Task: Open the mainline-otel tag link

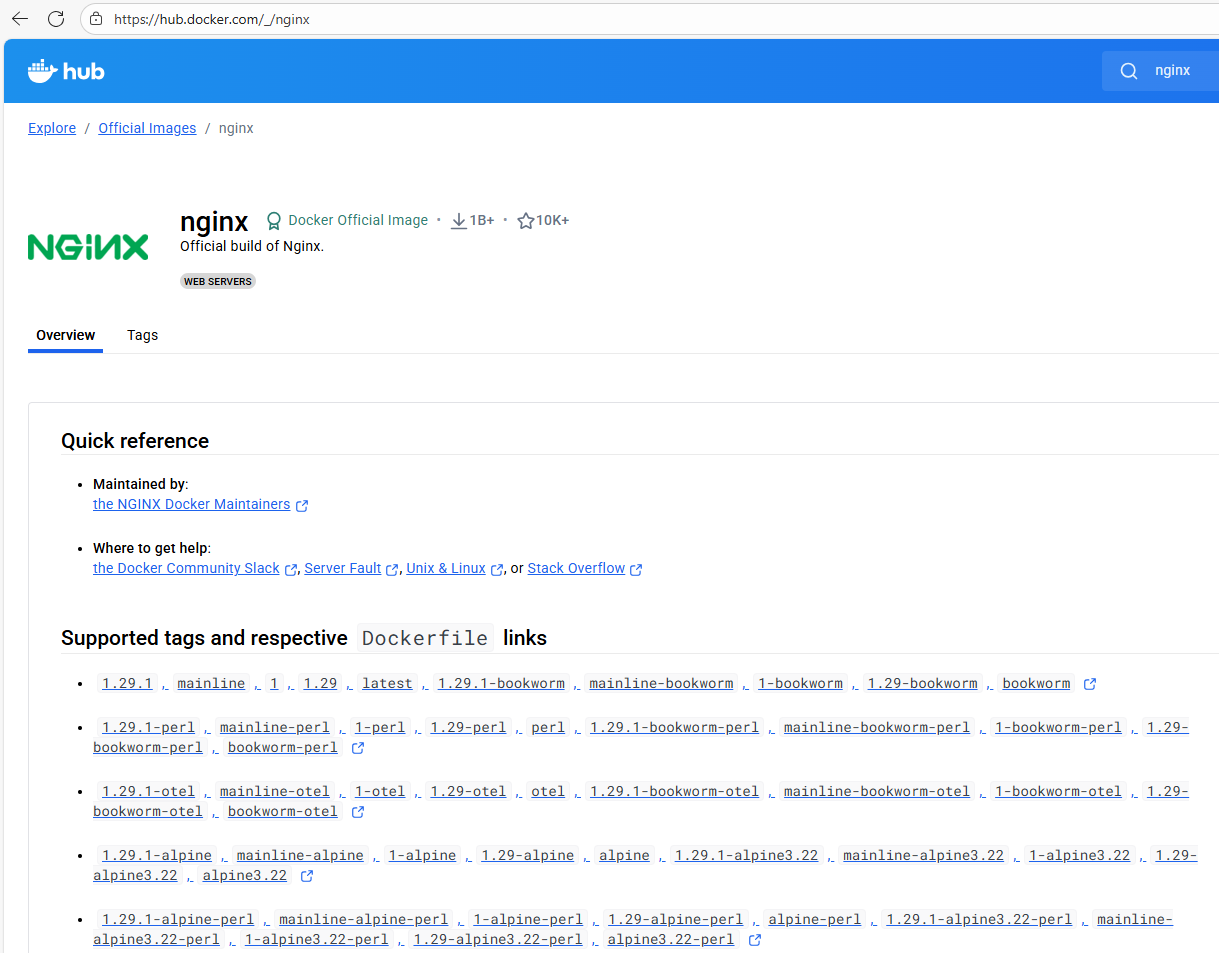Action: click(x=274, y=791)
